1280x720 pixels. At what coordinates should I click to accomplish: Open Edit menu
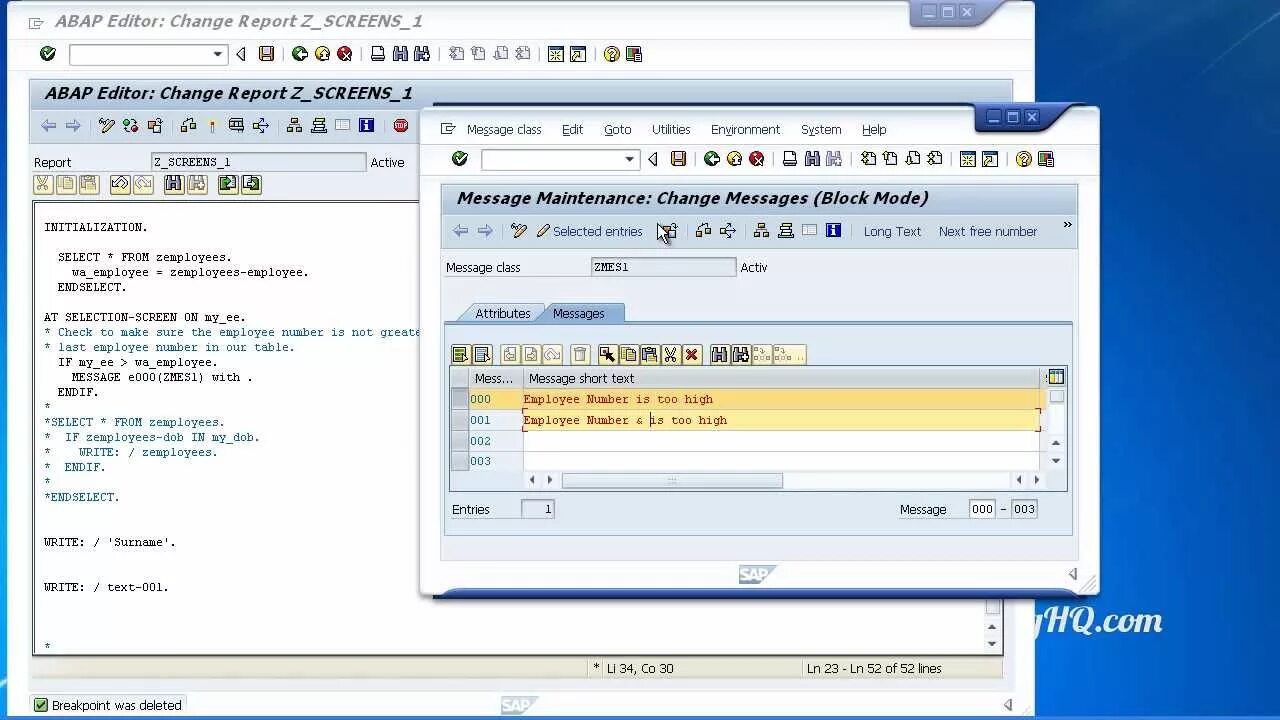coord(572,130)
